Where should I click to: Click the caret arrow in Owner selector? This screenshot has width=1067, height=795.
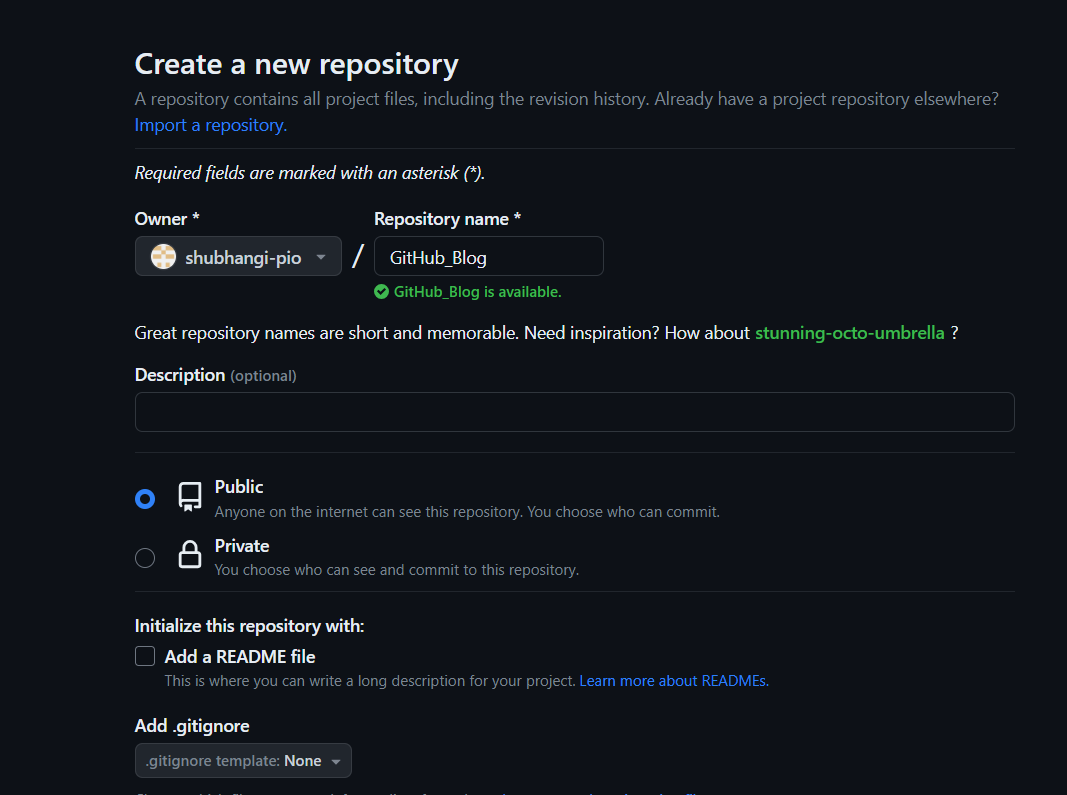click(321, 257)
